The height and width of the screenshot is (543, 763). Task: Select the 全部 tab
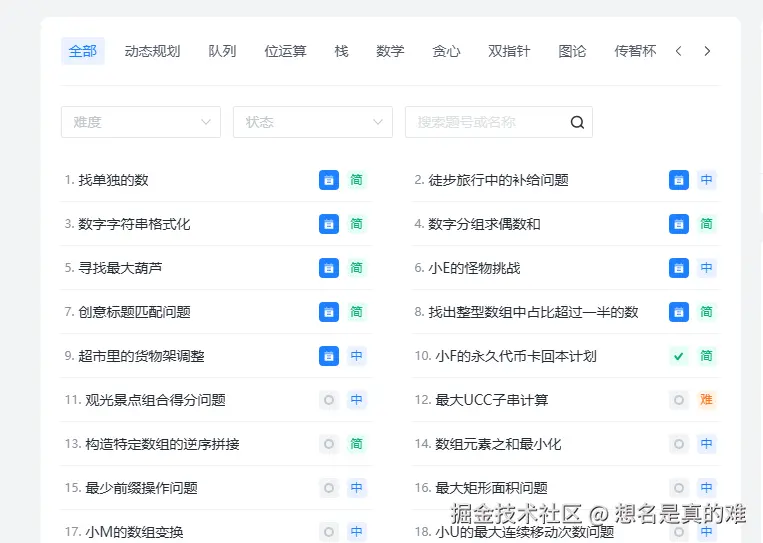(83, 51)
